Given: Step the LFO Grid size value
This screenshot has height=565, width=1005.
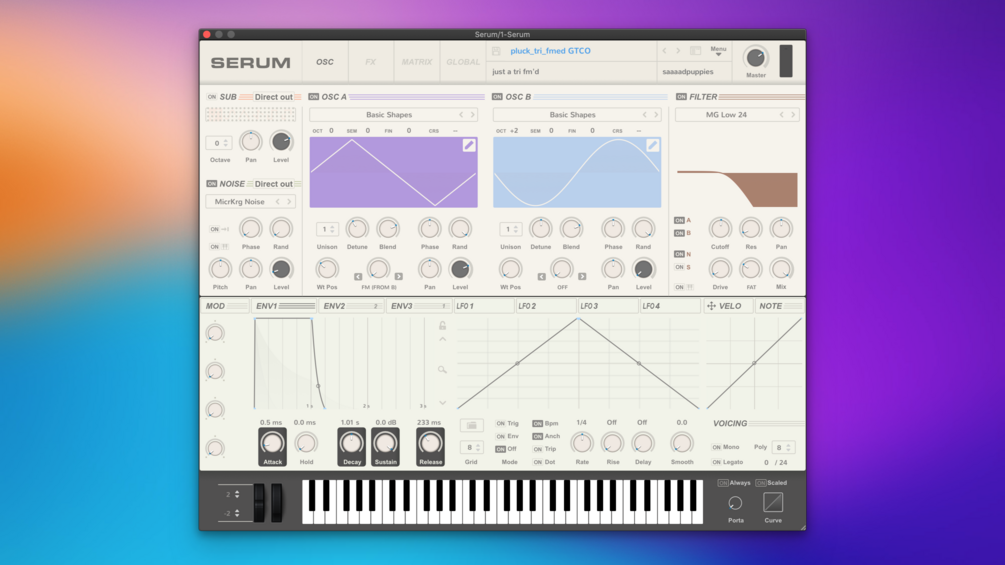Looking at the screenshot, I should click(478, 447).
